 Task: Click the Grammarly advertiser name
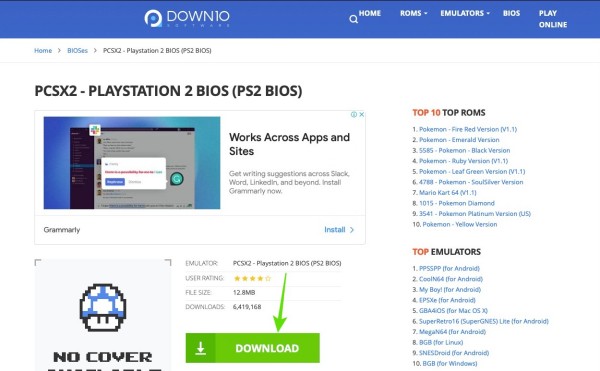(62, 230)
